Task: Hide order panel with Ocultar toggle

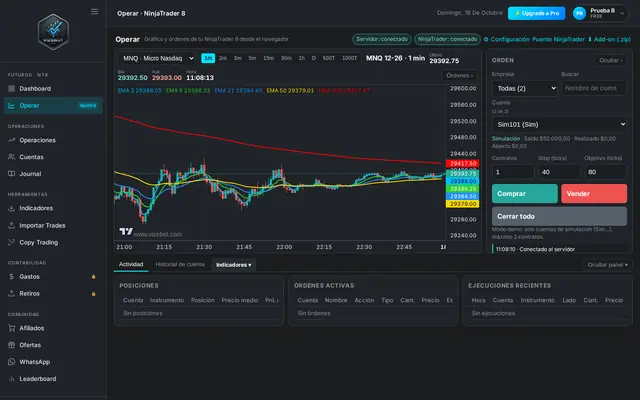Action: click(x=610, y=60)
